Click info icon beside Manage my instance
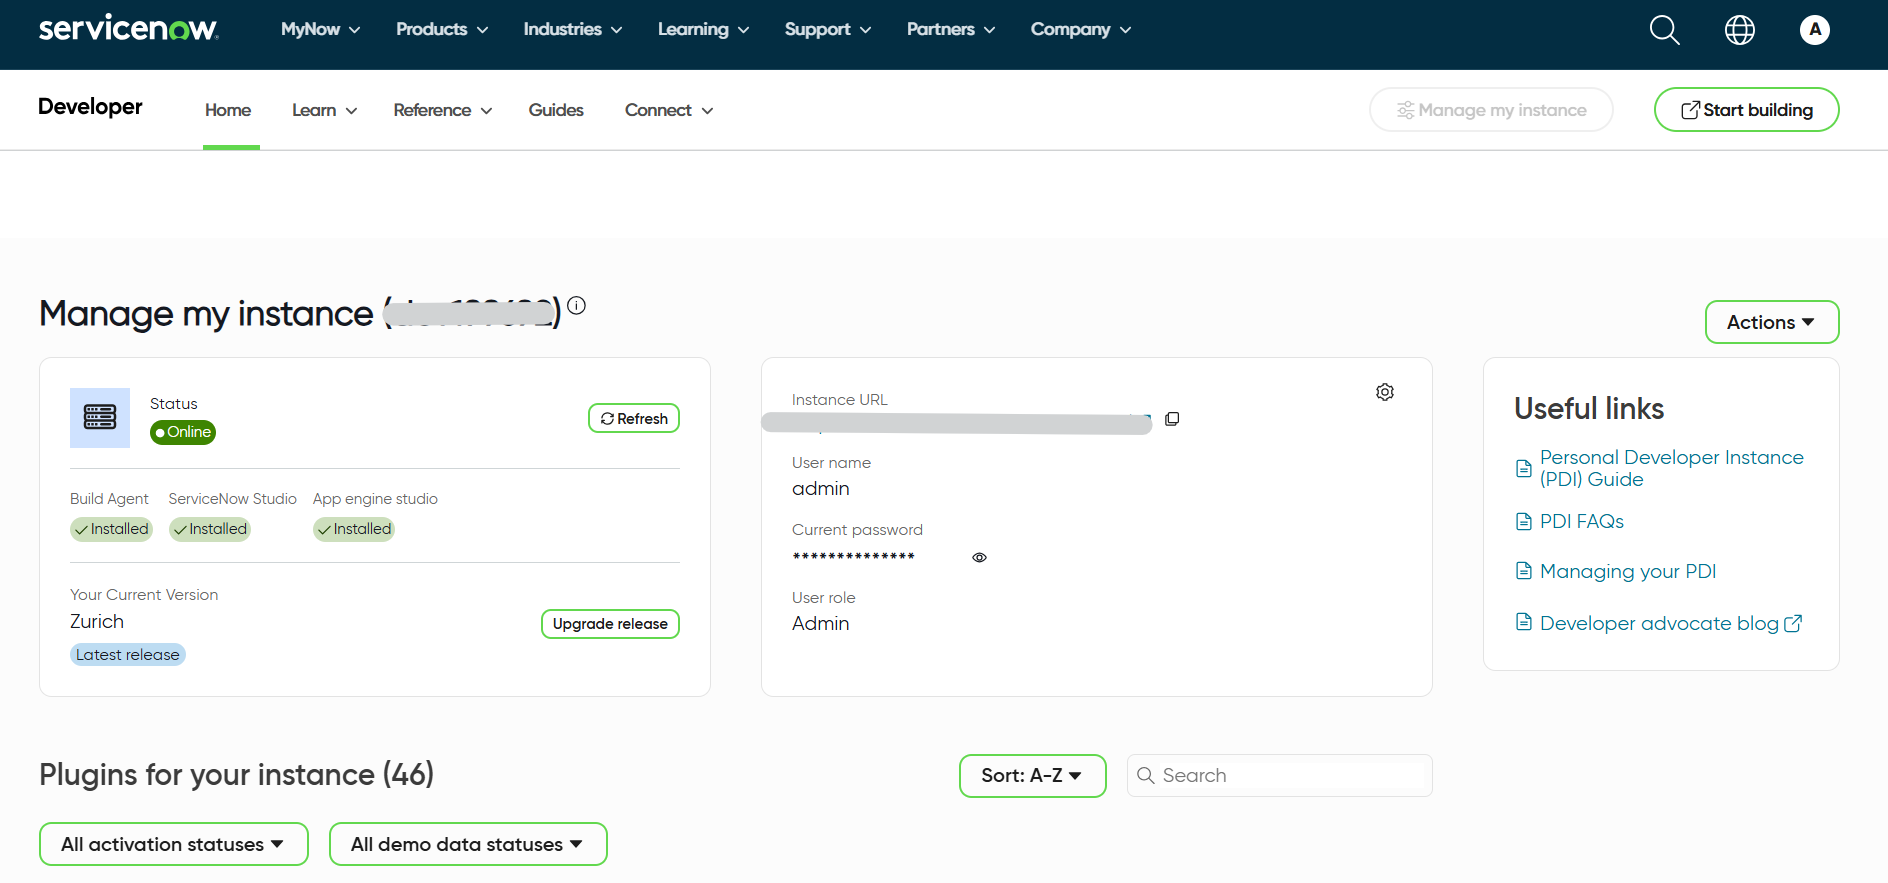The image size is (1888, 883). pos(577,305)
